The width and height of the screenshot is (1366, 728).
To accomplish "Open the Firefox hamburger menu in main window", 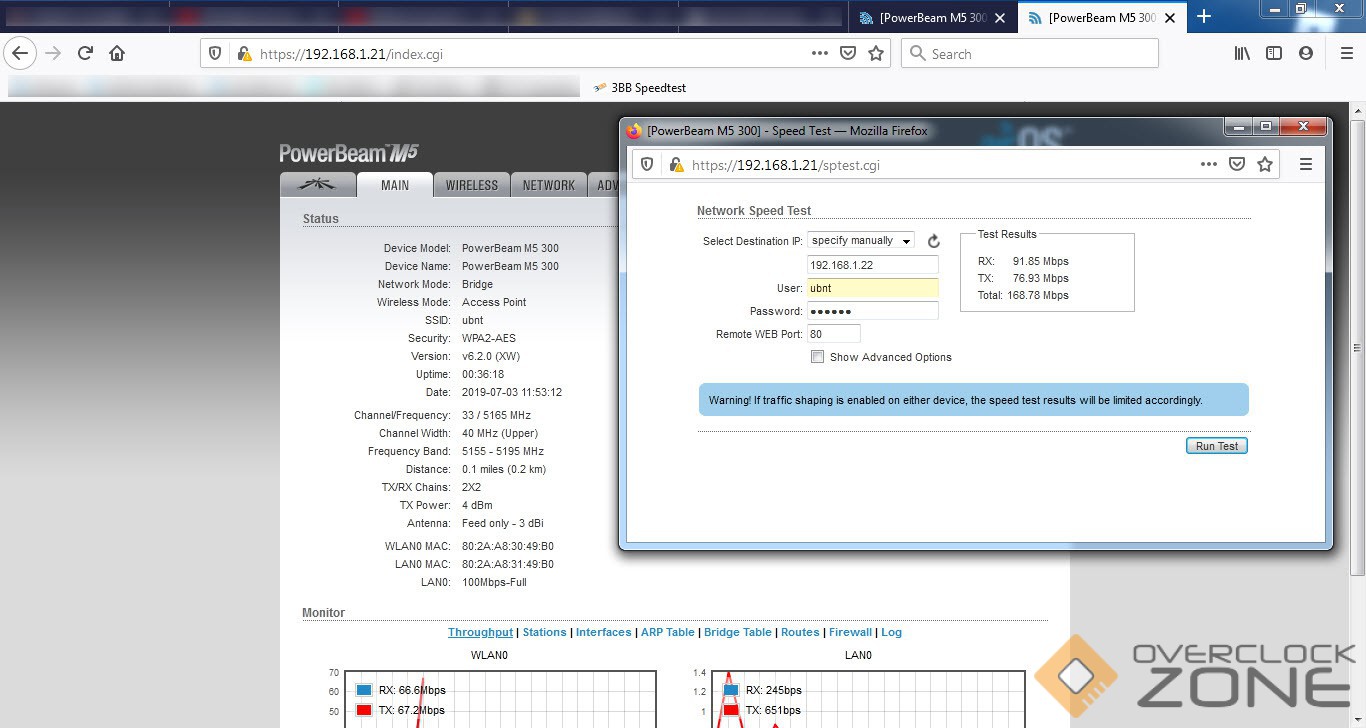I will click(x=1346, y=54).
